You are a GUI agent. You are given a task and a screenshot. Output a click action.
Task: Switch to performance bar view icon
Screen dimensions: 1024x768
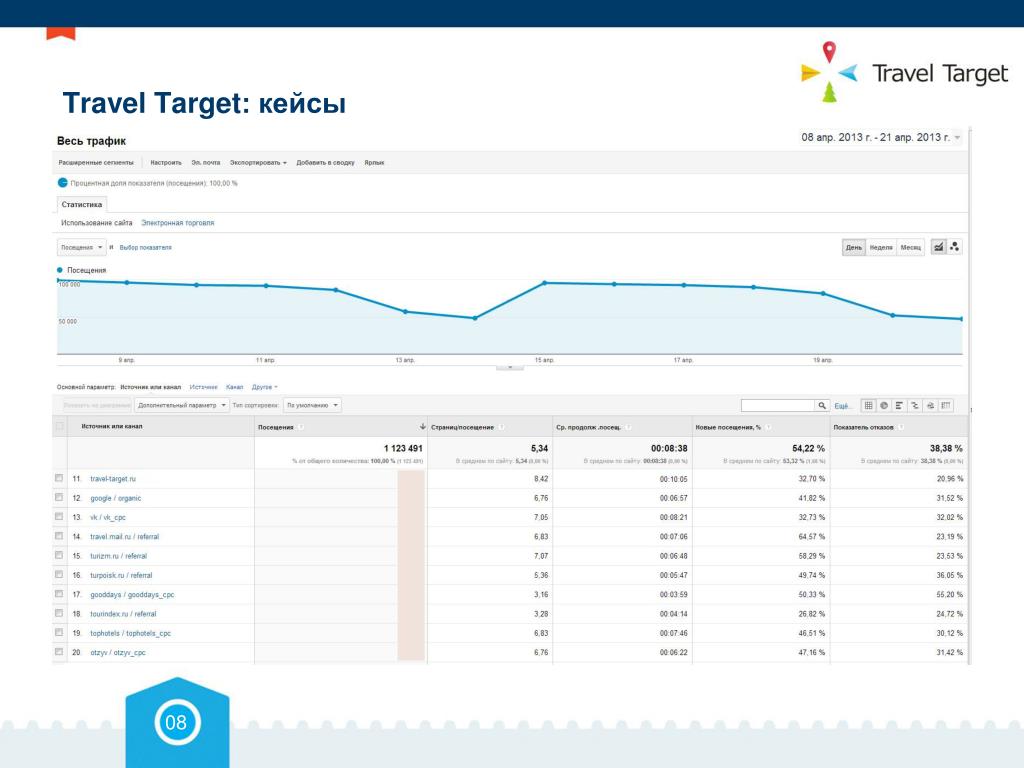tap(899, 406)
